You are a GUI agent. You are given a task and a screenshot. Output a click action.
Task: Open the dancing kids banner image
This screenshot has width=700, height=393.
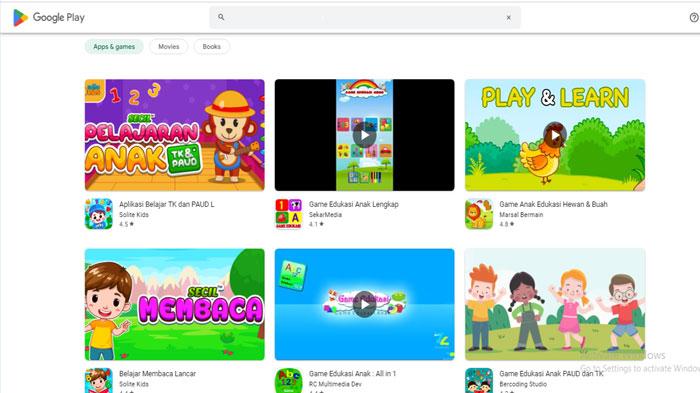point(555,304)
